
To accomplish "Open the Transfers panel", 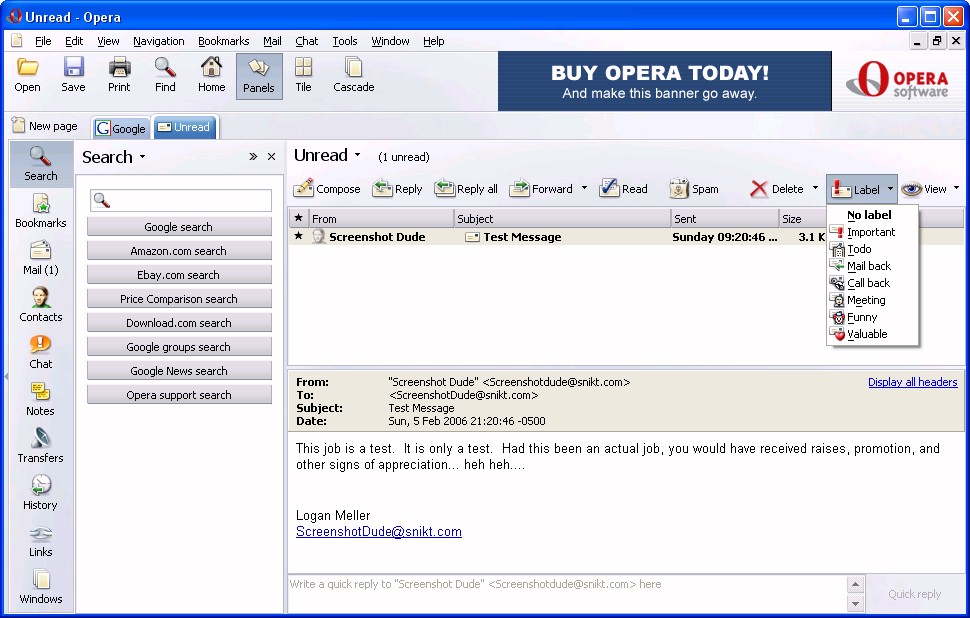I will 40,438.
